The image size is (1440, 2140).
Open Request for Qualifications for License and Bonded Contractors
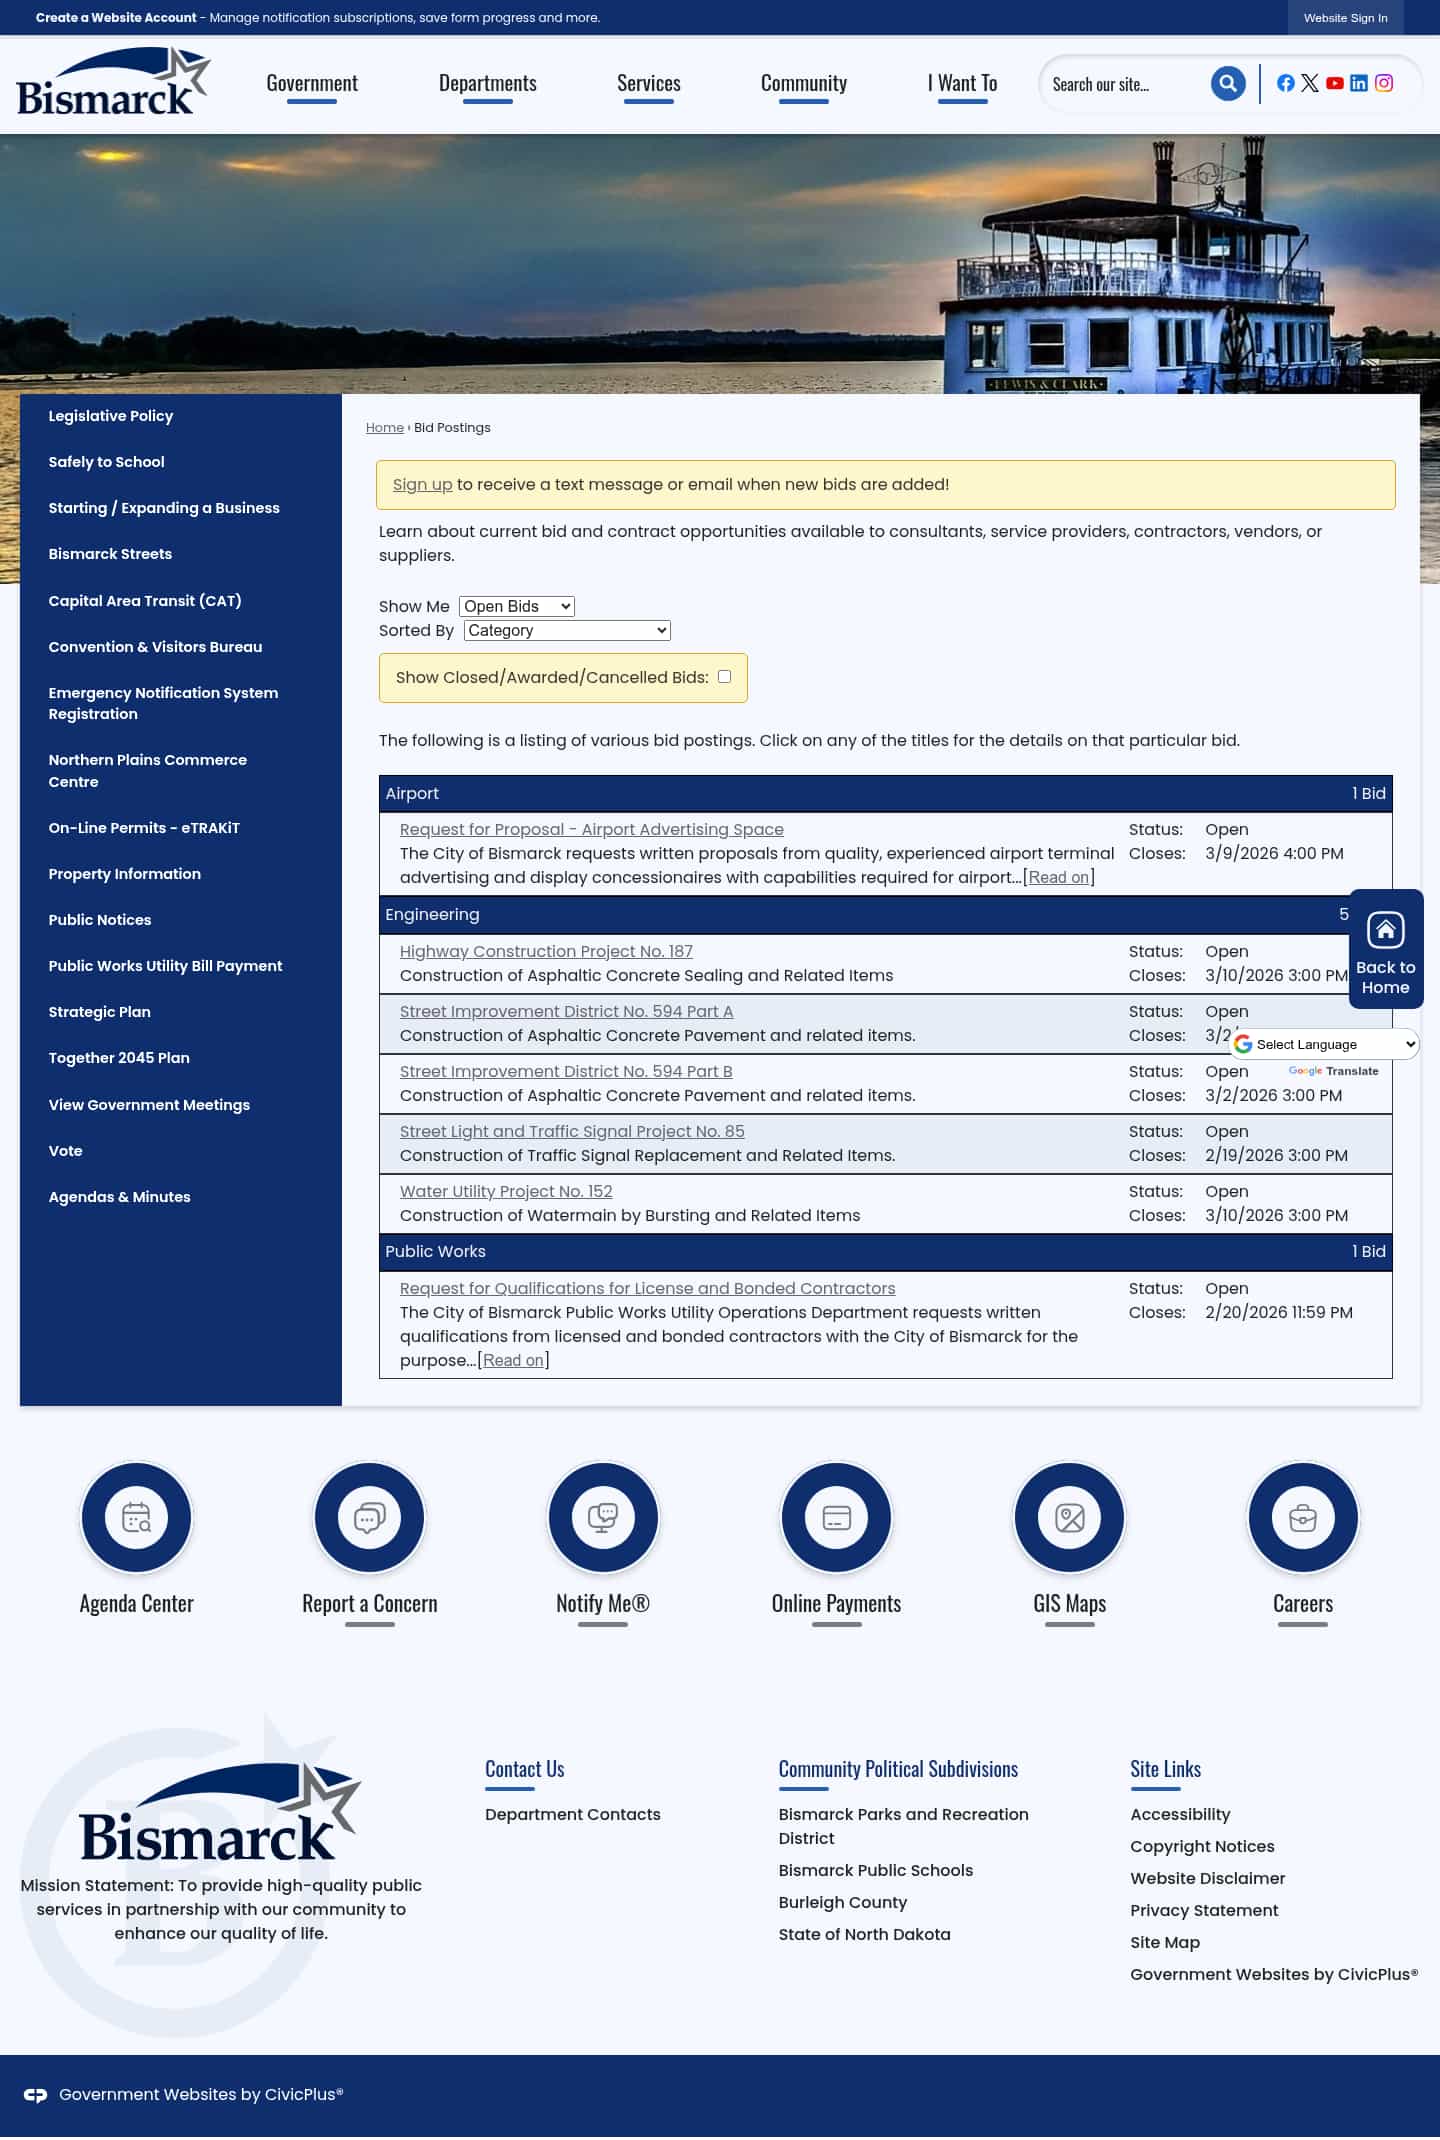point(648,1288)
